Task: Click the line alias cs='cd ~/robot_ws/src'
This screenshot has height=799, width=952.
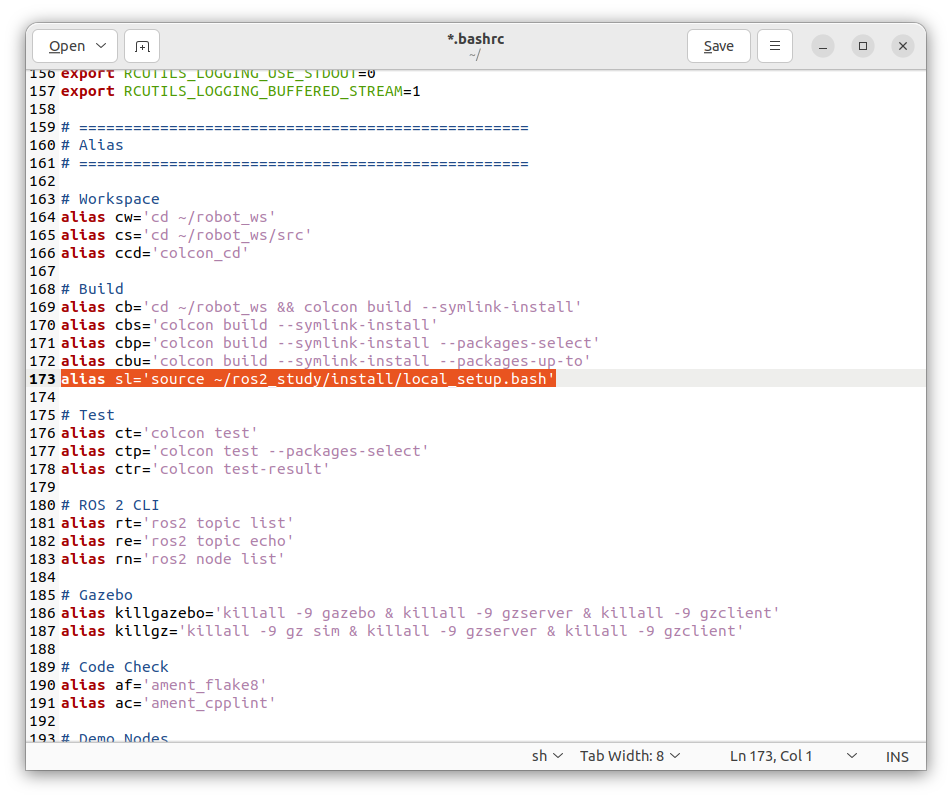Action: 186,235
